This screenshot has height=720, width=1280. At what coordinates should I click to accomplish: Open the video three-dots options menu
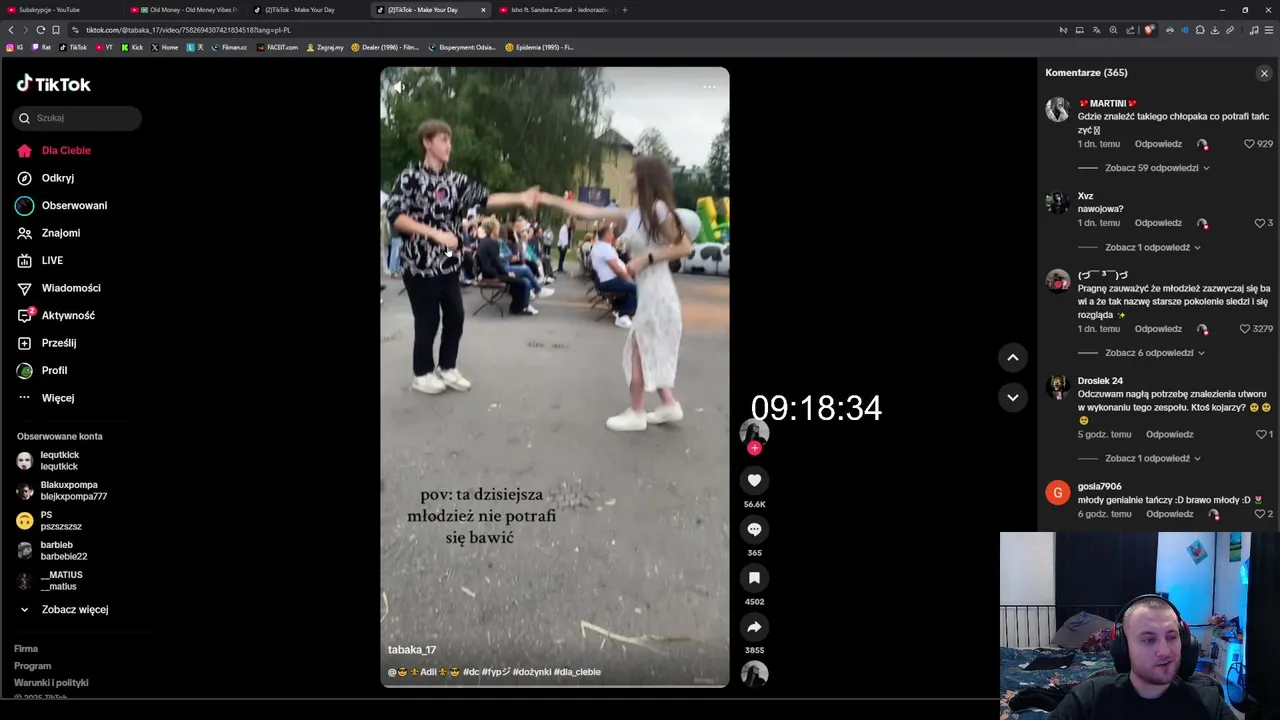(x=709, y=87)
